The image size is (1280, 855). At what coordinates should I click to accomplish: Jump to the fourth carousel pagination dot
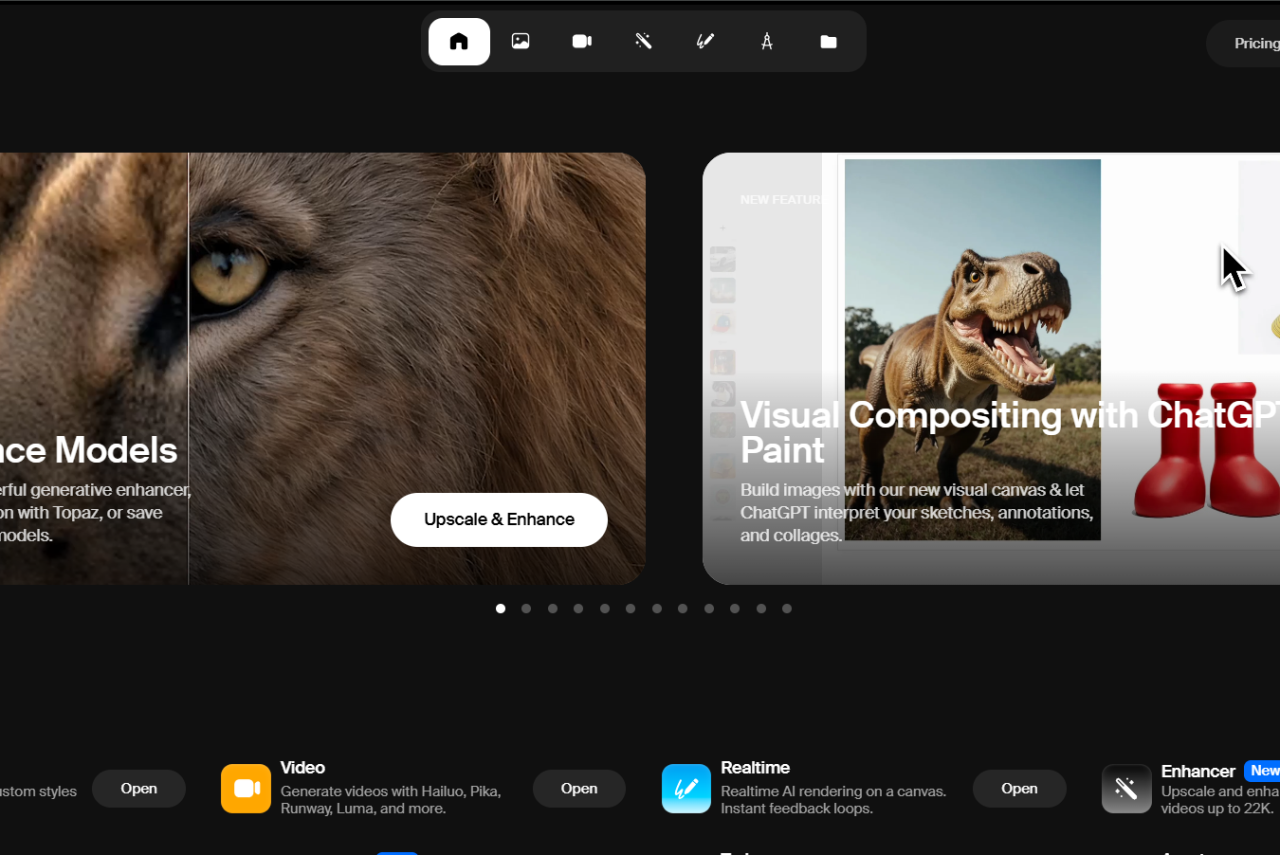578,608
